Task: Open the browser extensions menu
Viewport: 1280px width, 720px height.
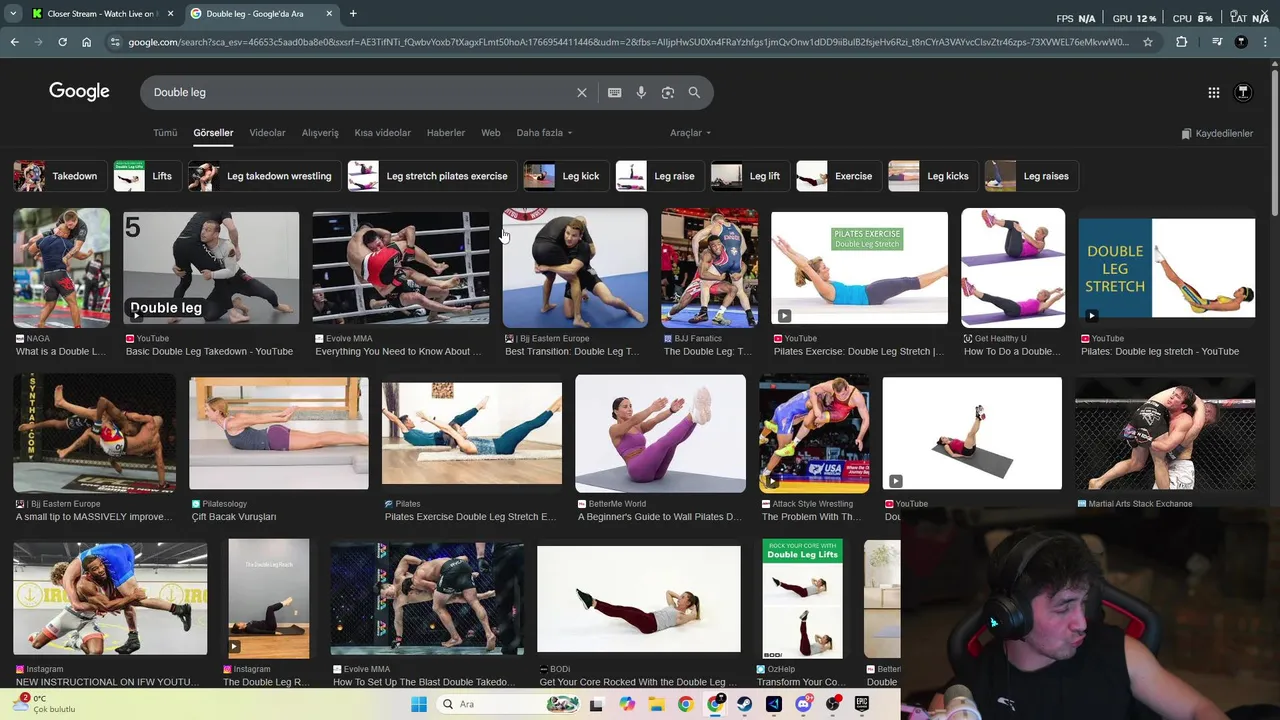Action: coord(1182,42)
